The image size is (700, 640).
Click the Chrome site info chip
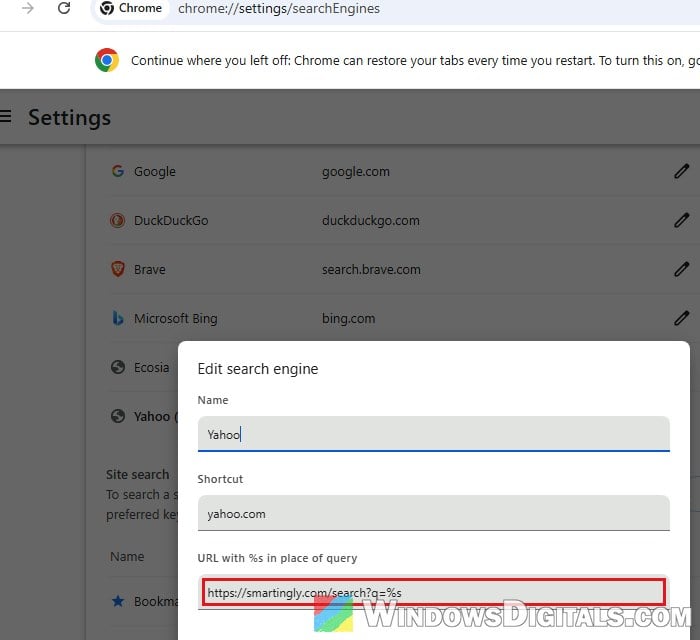[x=130, y=8]
